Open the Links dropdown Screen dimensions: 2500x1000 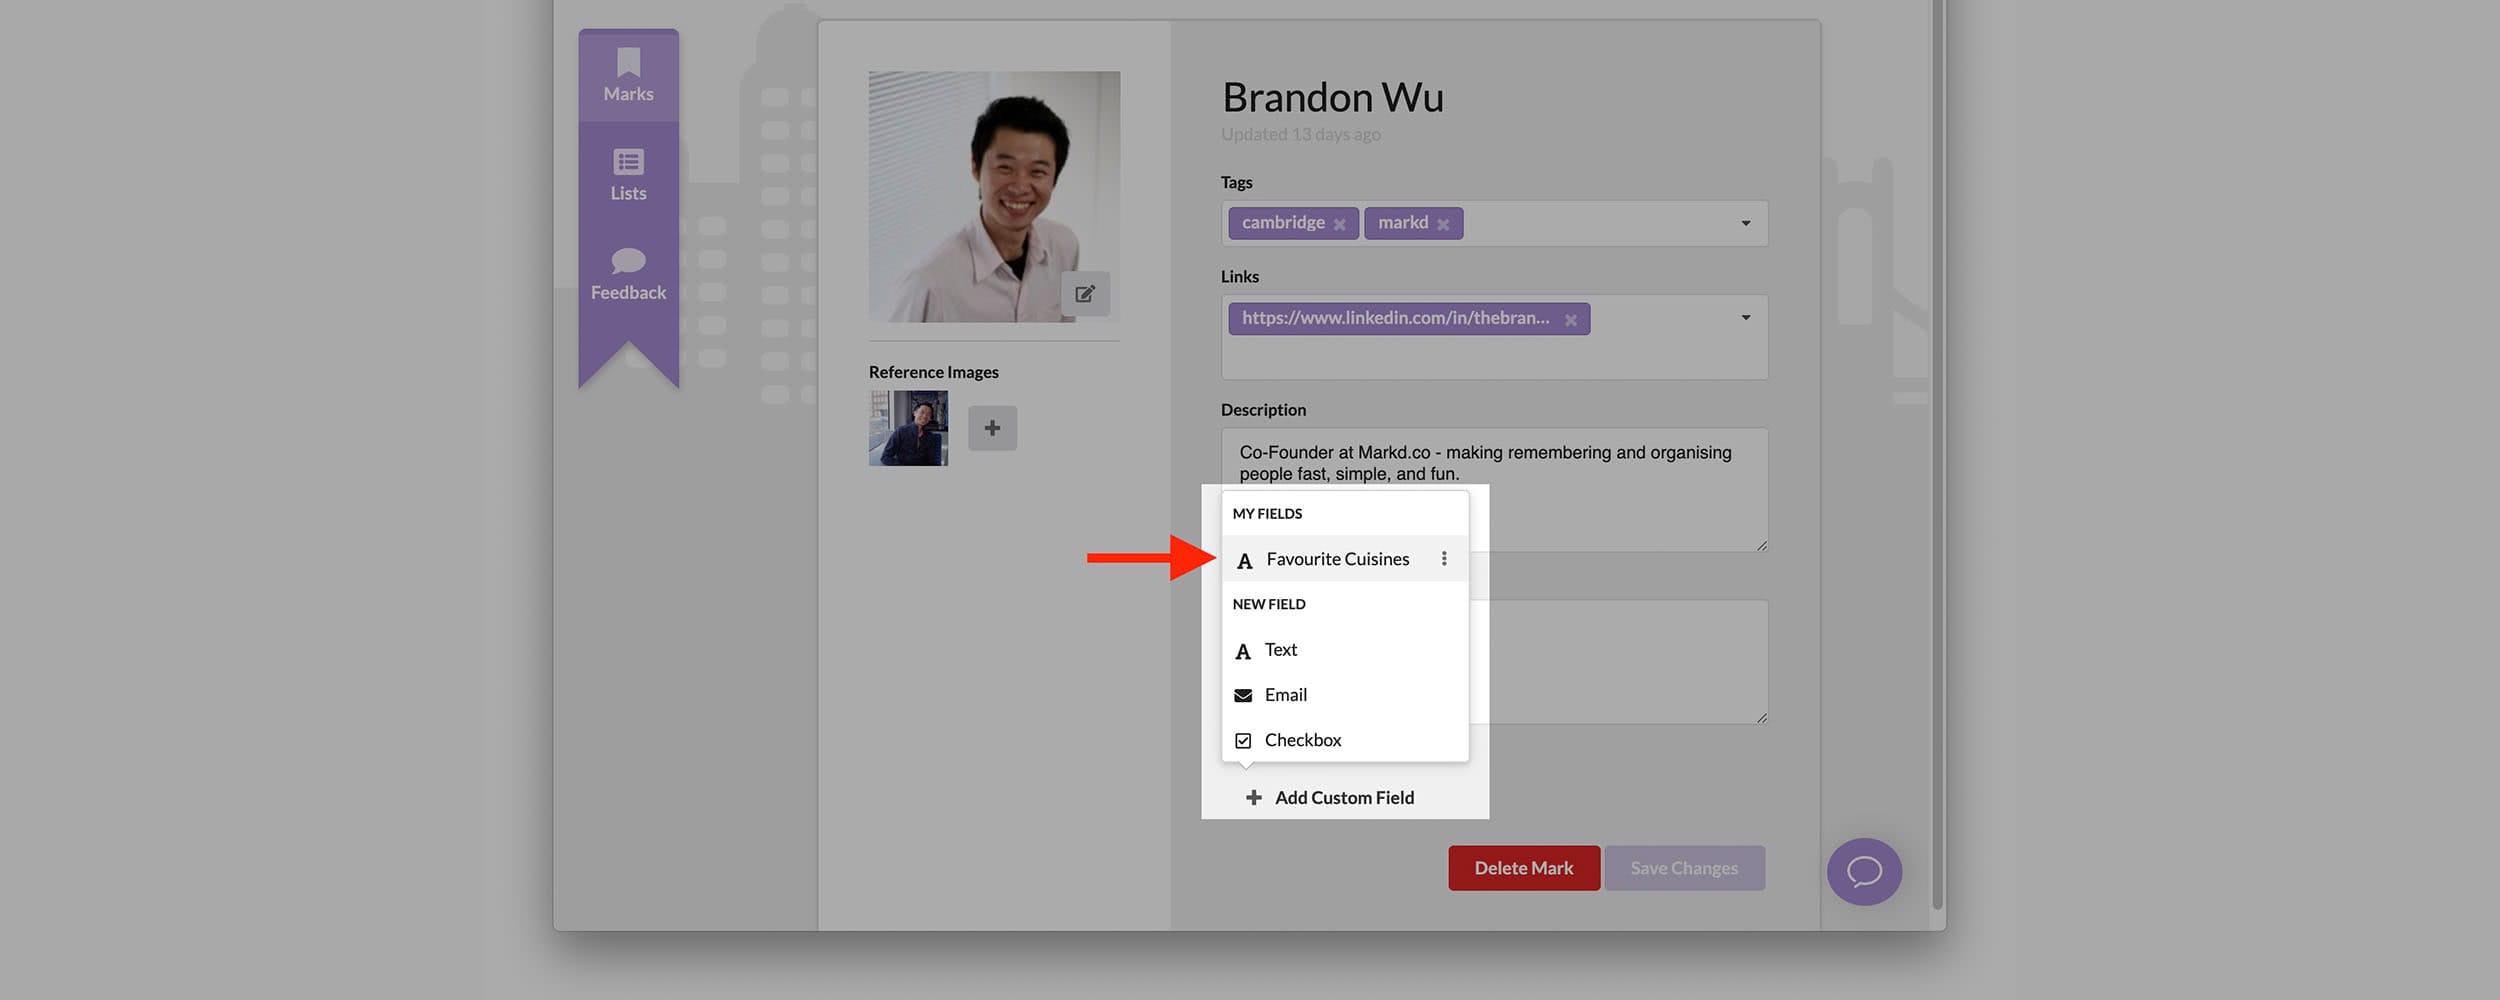pyautogui.click(x=1745, y=317)
